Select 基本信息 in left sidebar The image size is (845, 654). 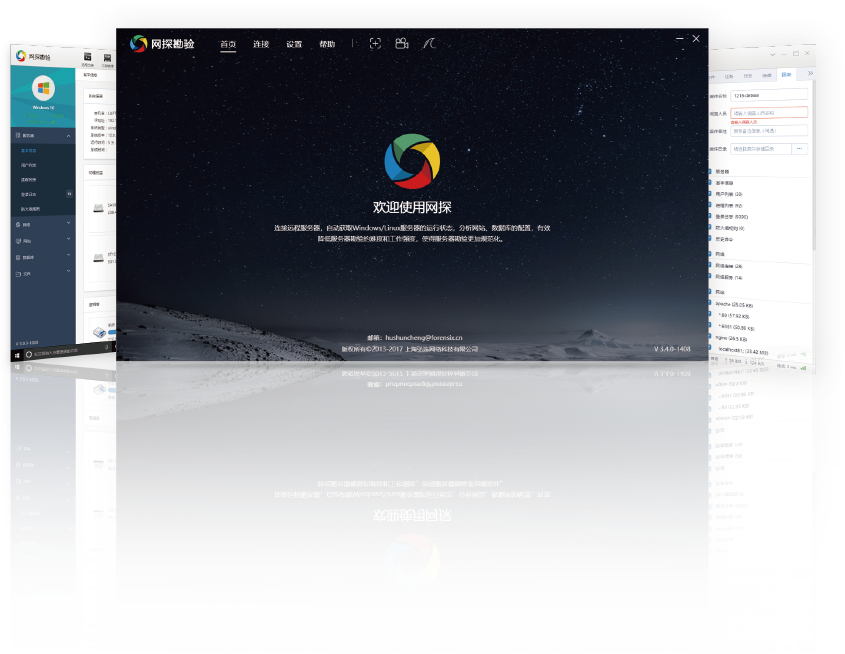pyautogui.click(x=29, y=151)
